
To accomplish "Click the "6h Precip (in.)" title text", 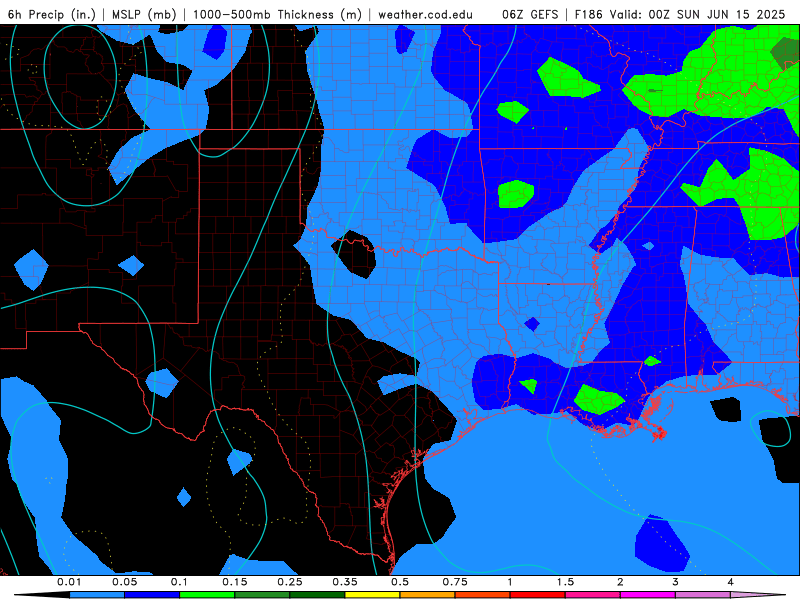I will [52, 14].
